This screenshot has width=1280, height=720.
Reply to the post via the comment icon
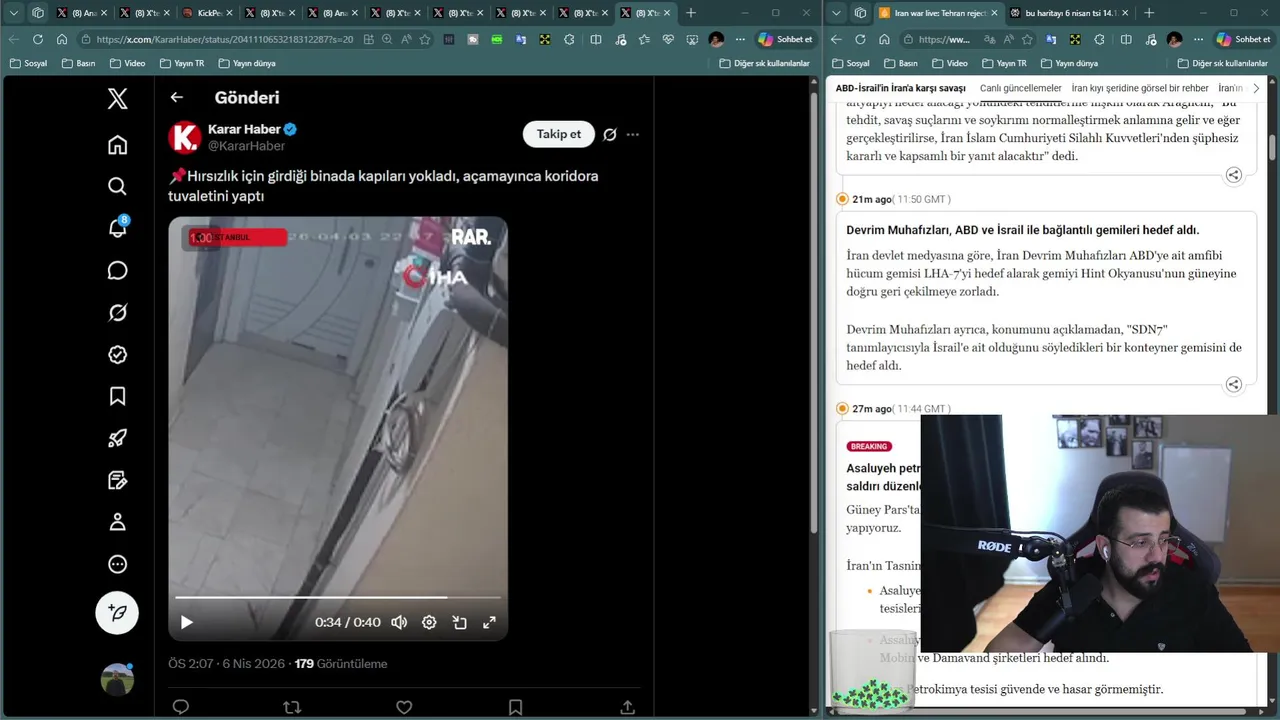(181, 707)
